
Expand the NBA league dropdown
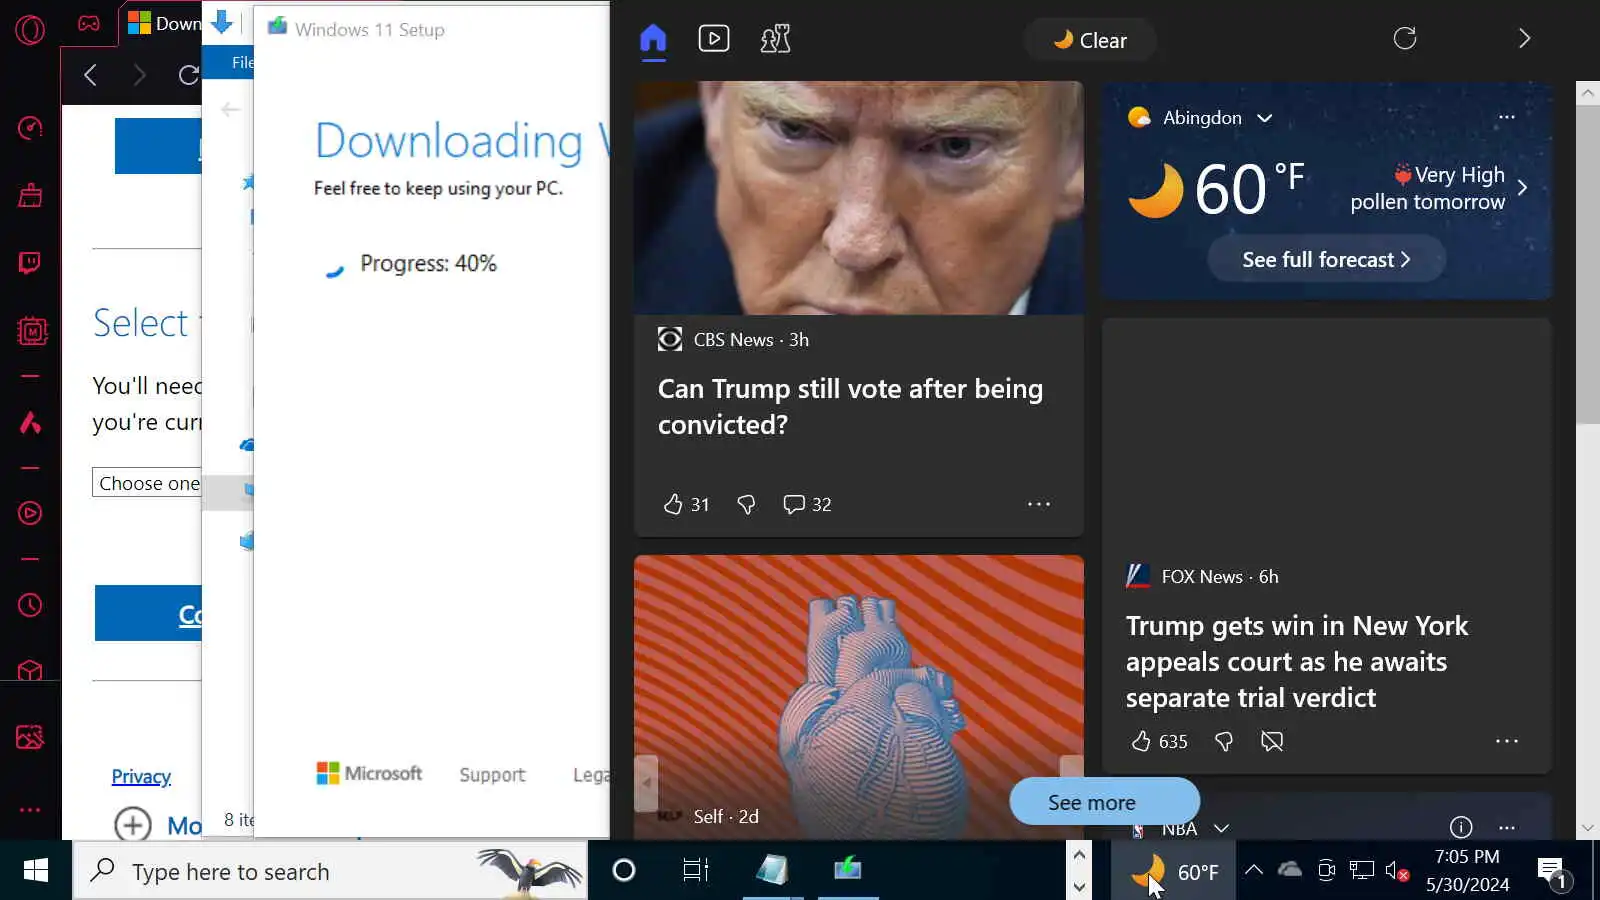(x=1221, y=828)
